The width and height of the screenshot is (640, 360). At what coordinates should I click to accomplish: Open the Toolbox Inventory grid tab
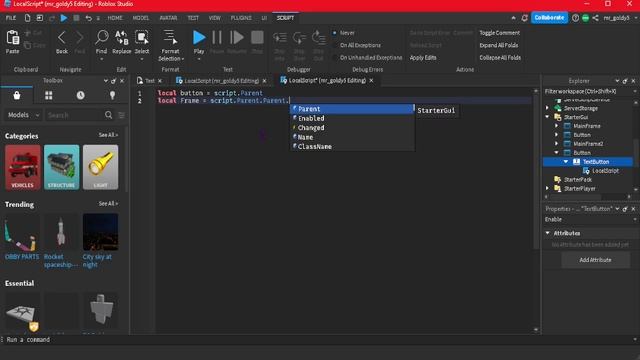(x=49, y=96)
